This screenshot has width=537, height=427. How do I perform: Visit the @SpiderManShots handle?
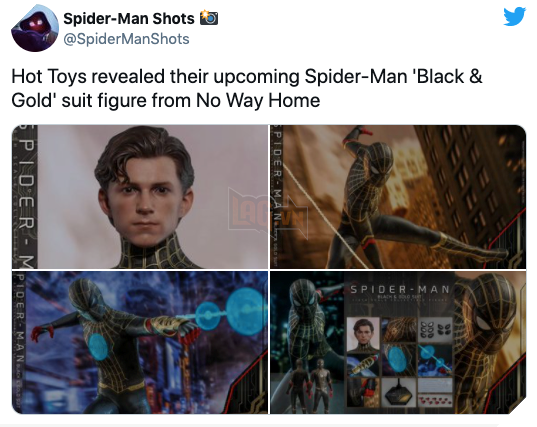(126, 39)
